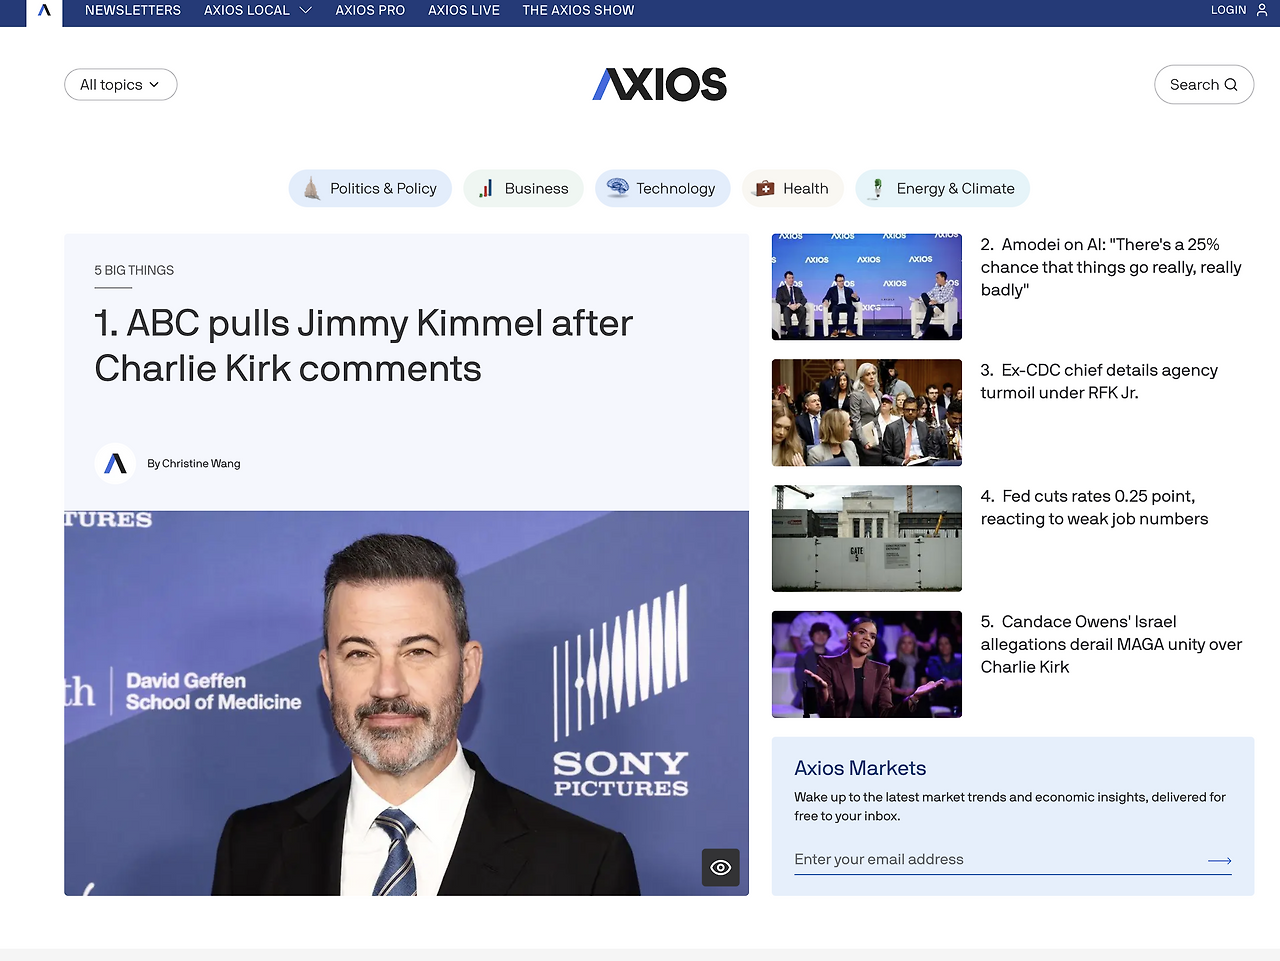Click the main AXIOS logo
Viewport: 1280px width, 961px height.
(x=660, y=84)
